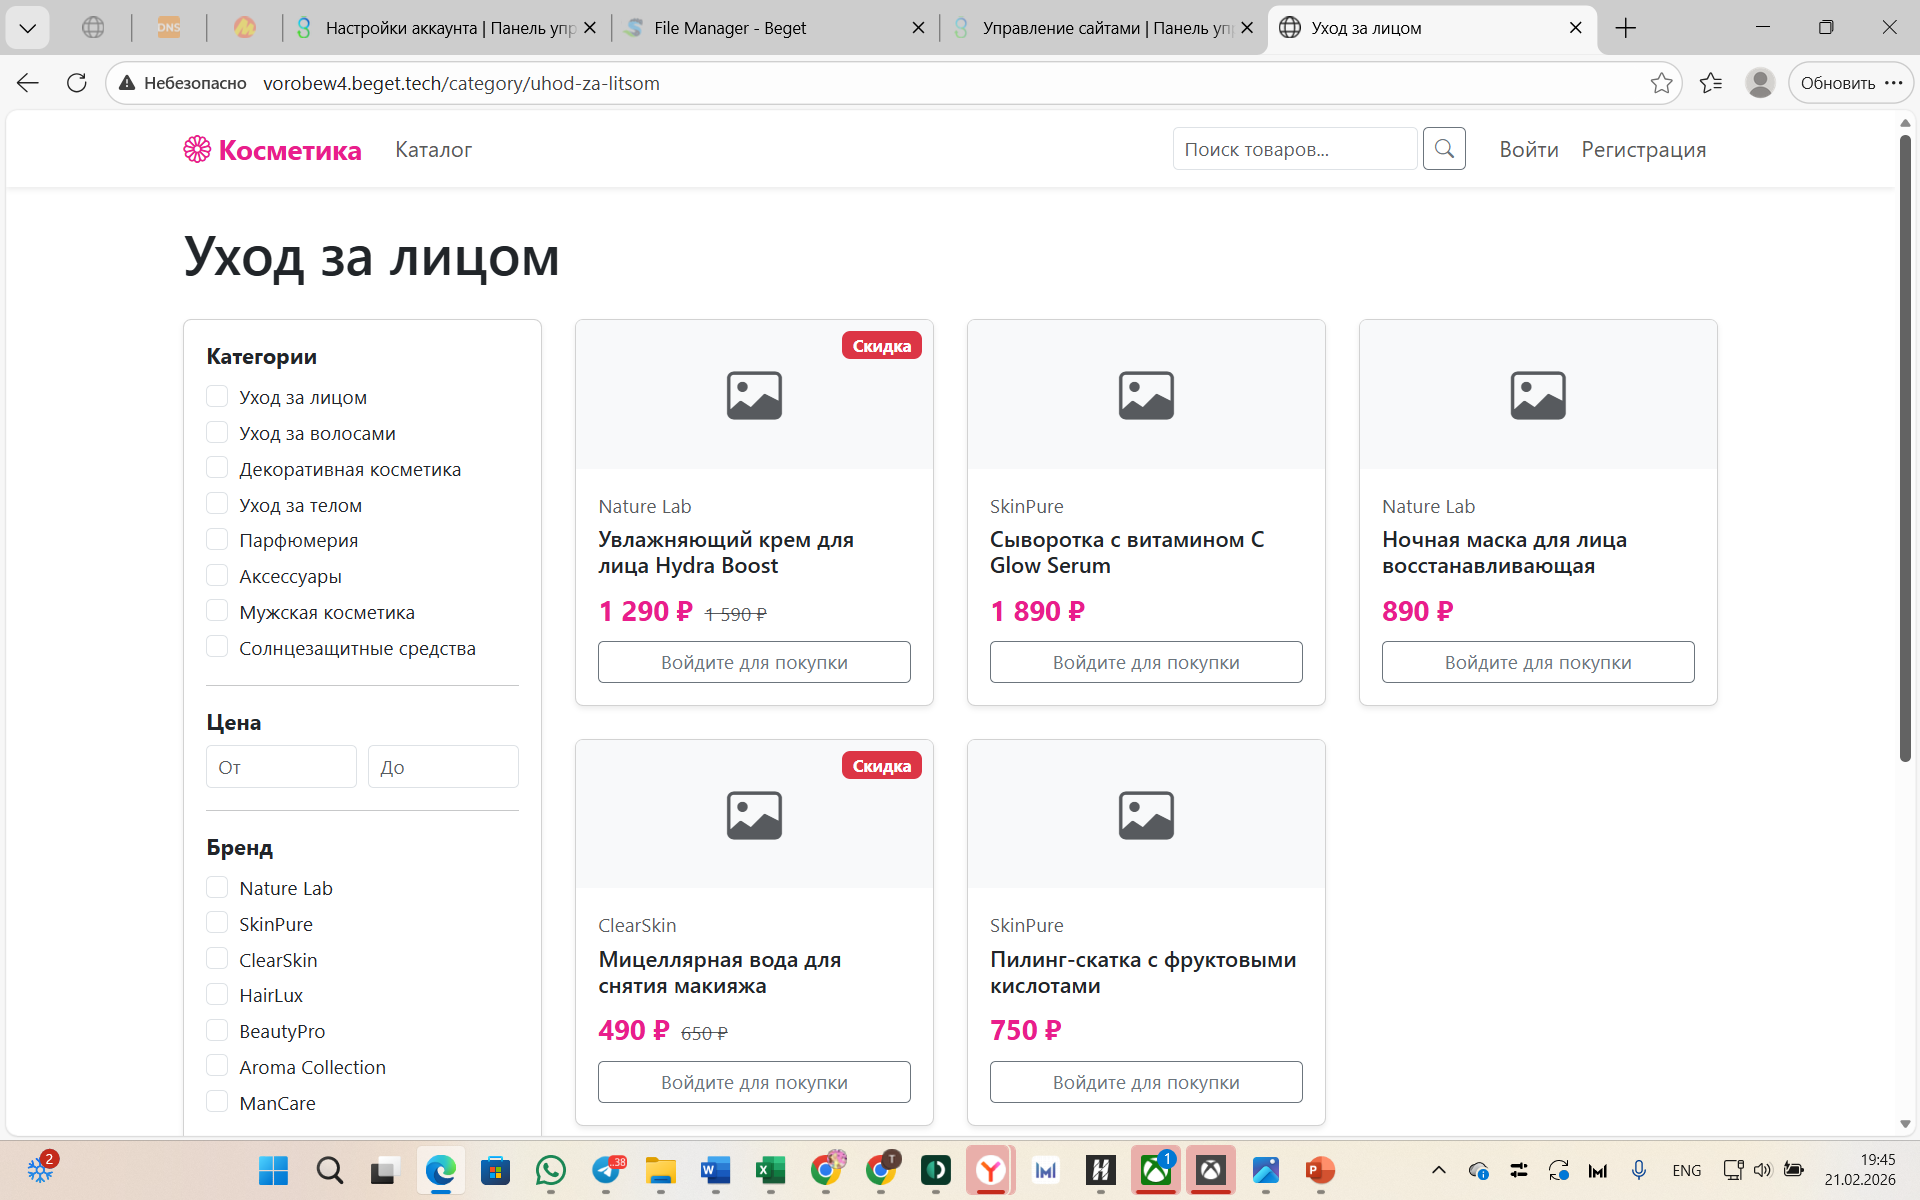The height and width of the screenshot is (1200, 1920).
Task: Tick the Парфюмерия category checkbox
Action: point(217,540)
